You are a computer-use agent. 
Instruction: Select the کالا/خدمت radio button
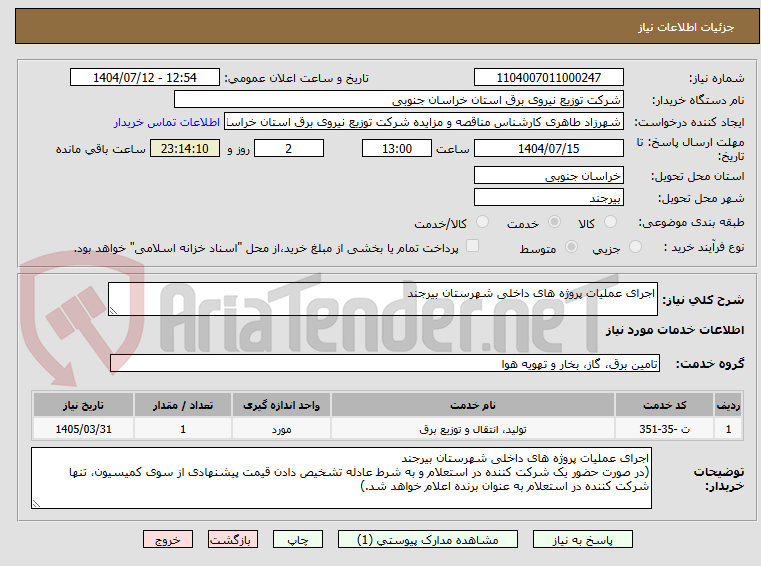482,222
